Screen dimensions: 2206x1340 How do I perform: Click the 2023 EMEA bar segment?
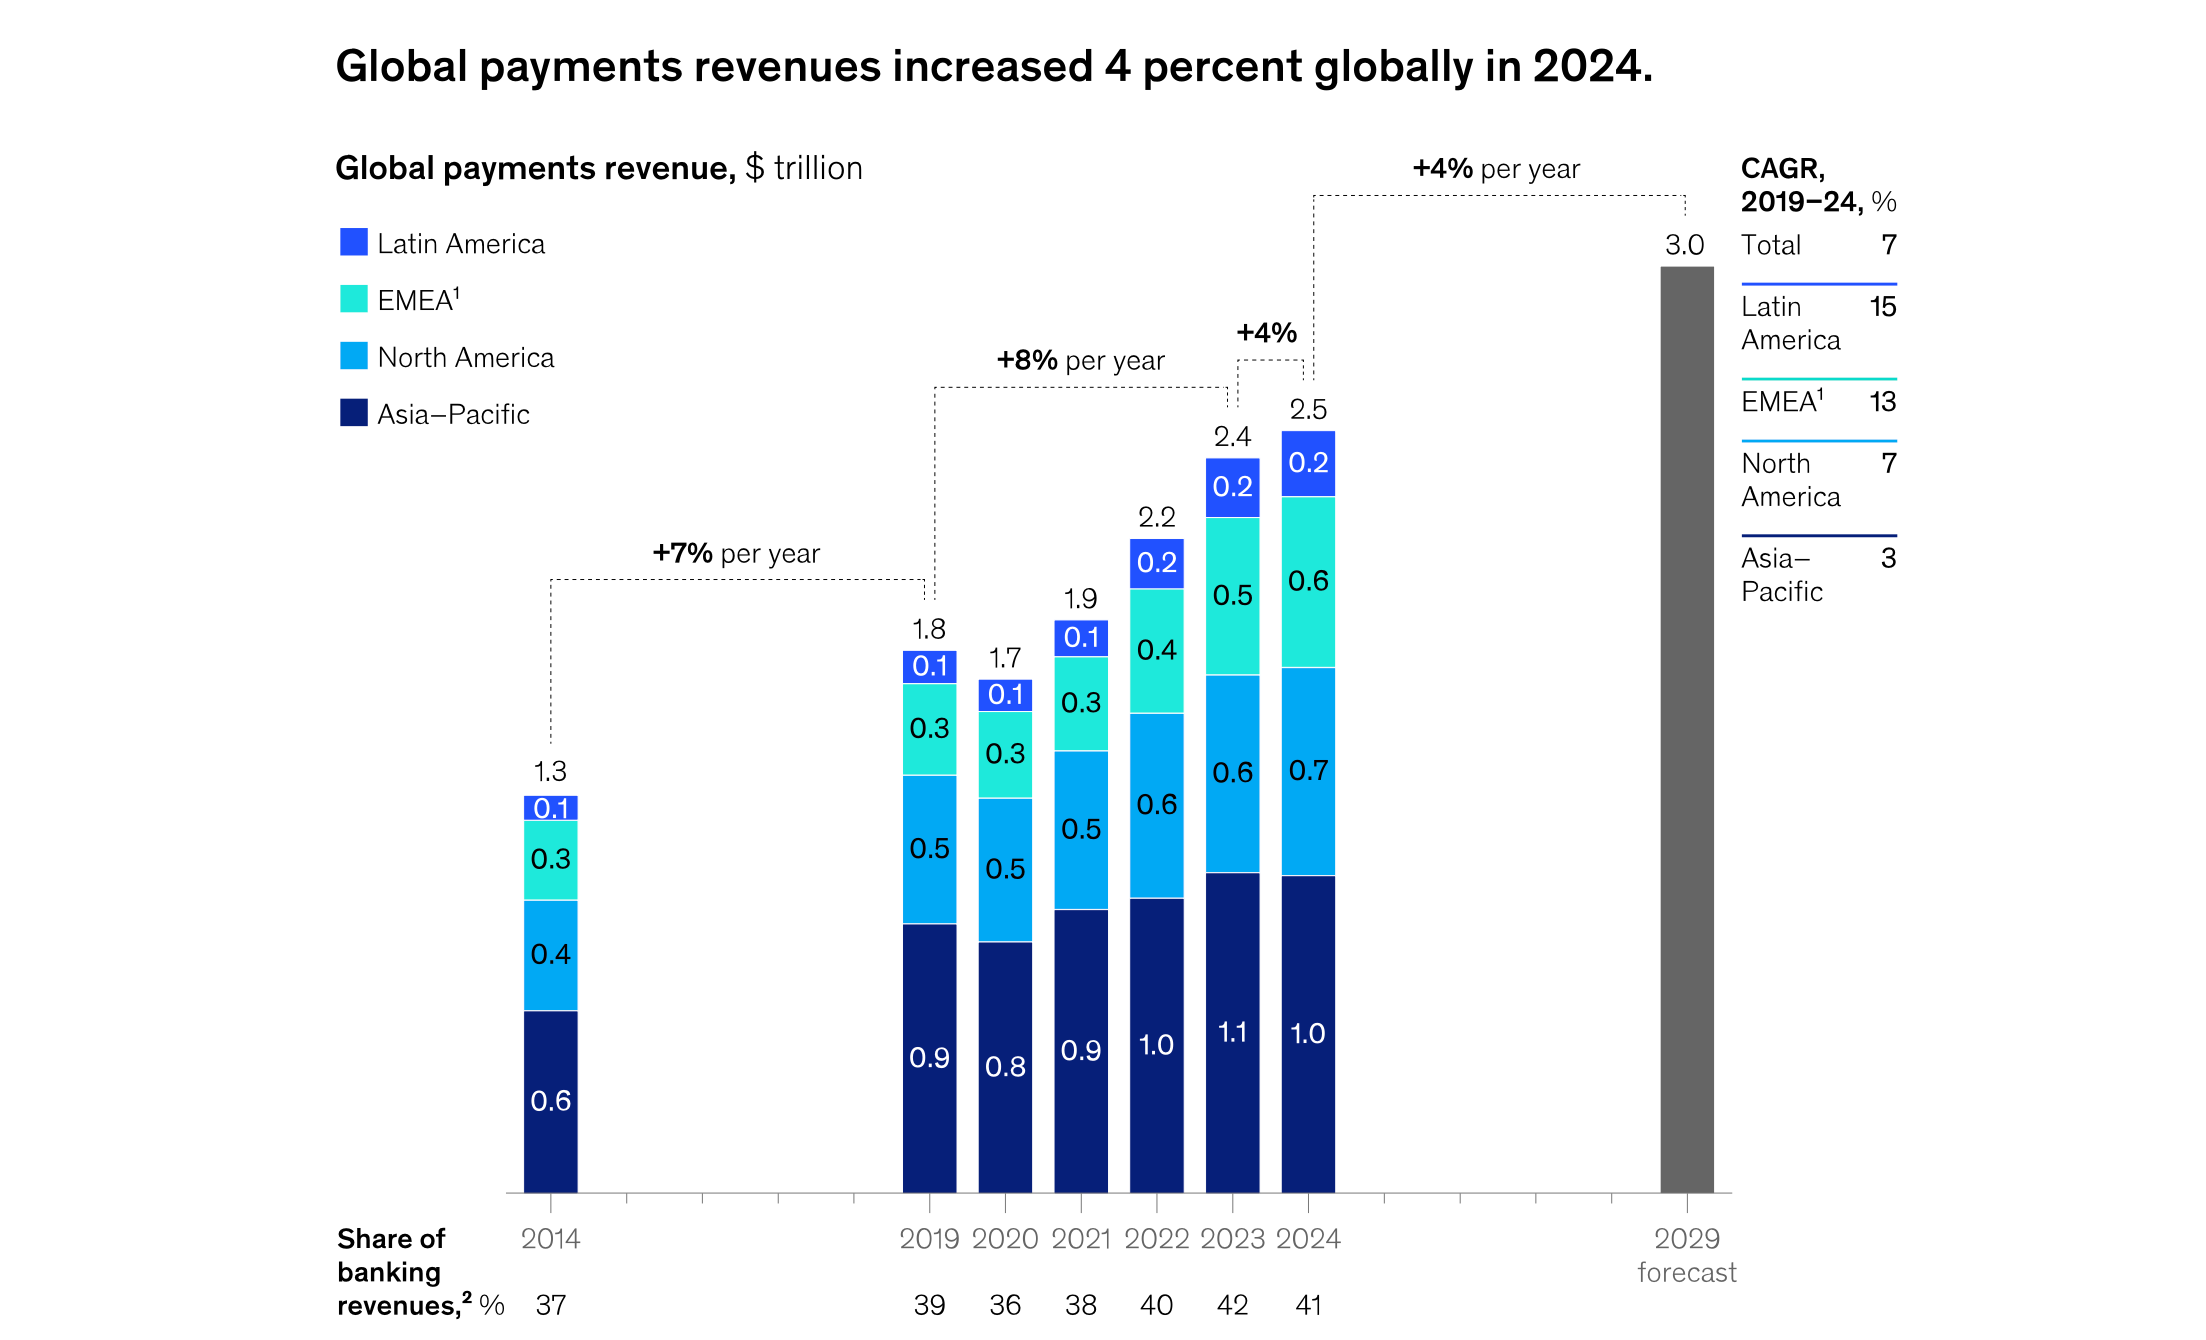point(1233,596)
